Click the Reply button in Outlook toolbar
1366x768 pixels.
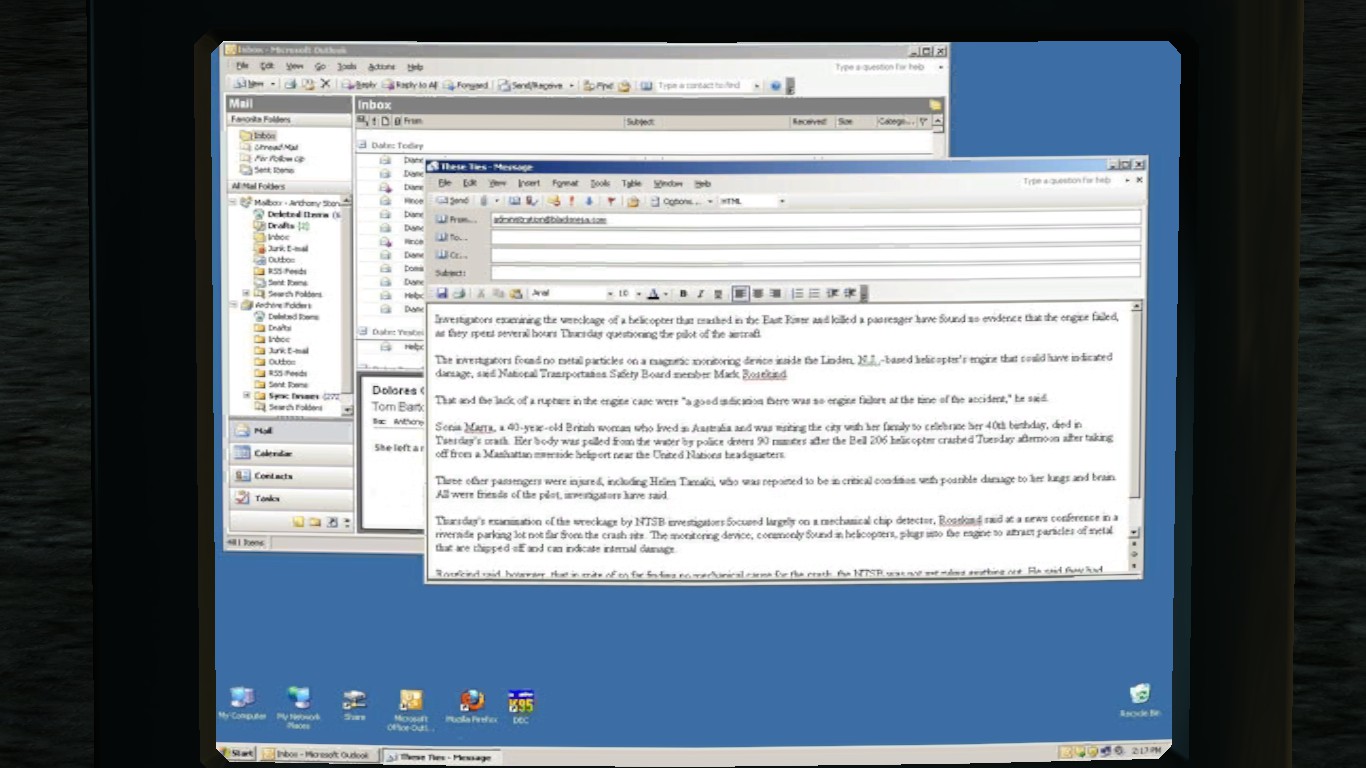pos(360,85)
